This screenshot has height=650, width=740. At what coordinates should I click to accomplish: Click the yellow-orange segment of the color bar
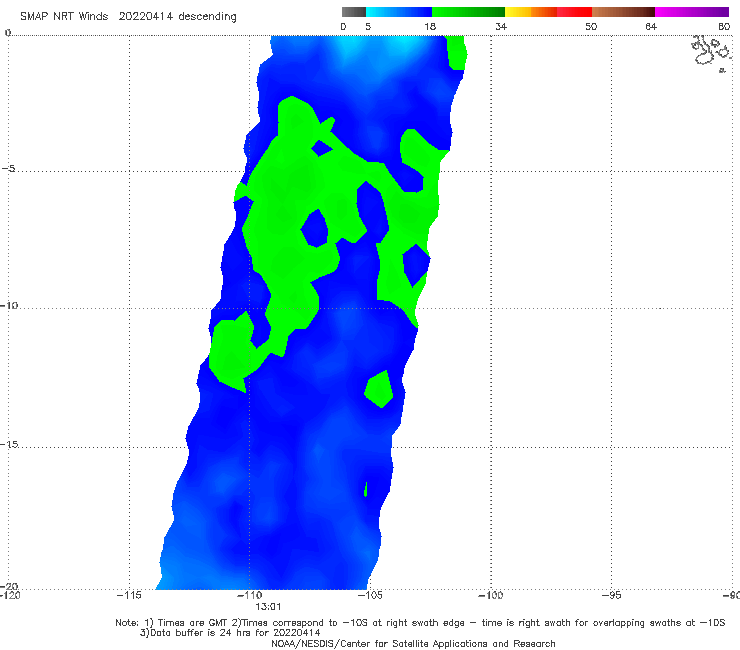coord(531,12)
